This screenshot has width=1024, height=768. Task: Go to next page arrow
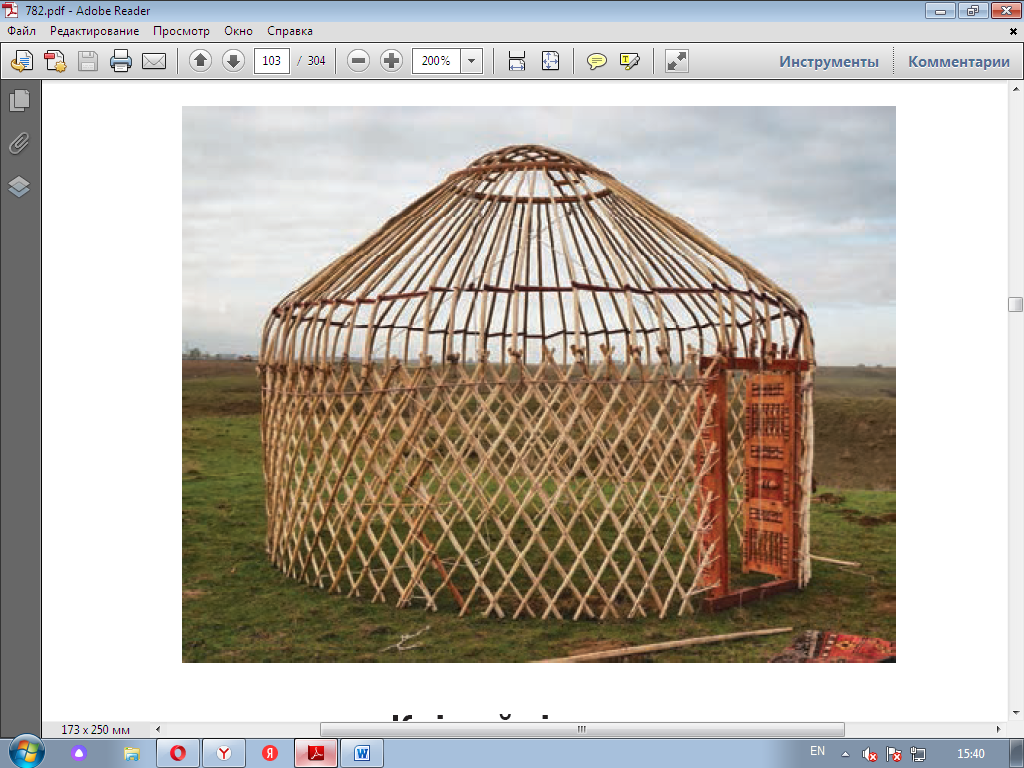[233, 61]
